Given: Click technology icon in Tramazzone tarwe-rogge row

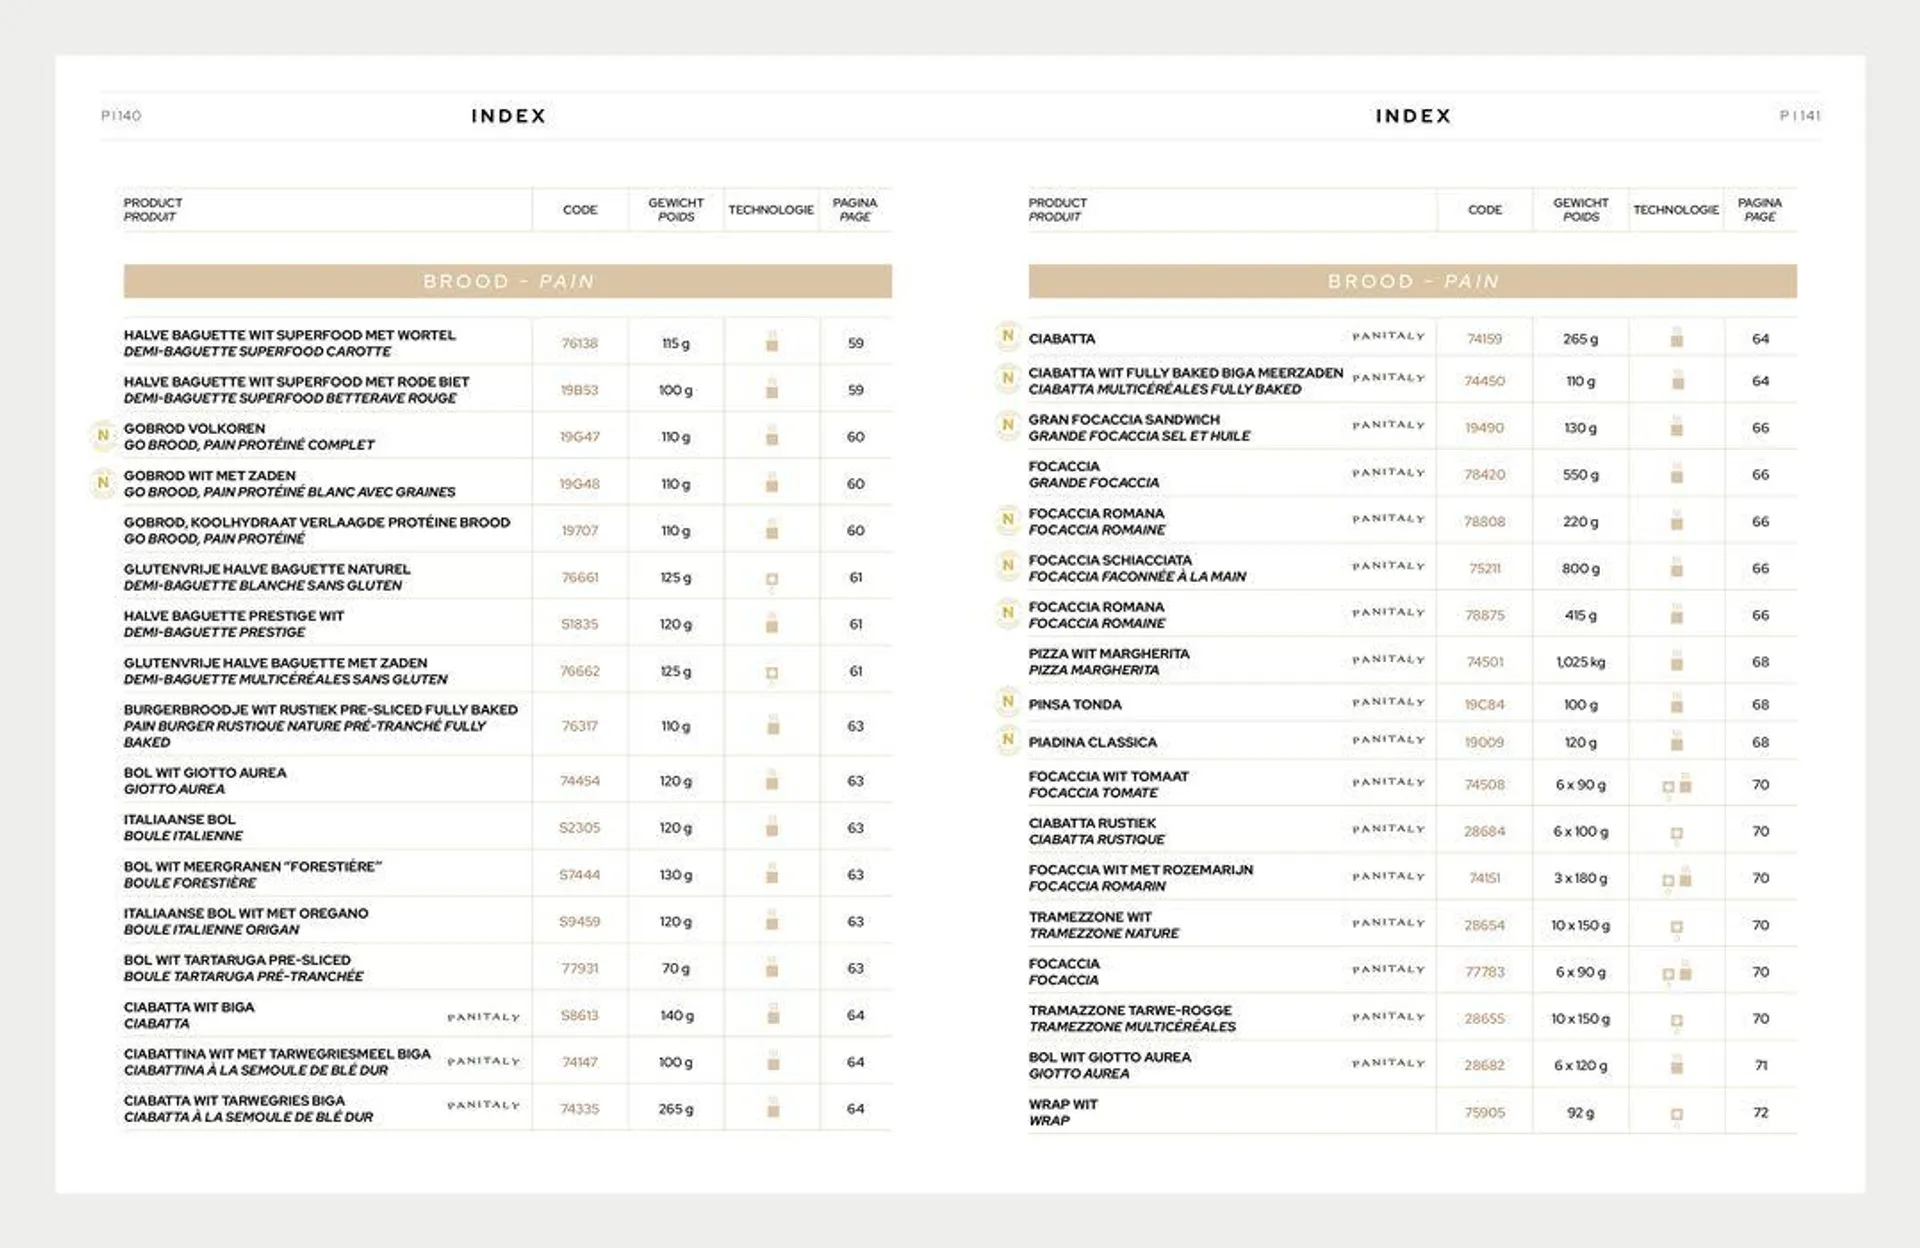Looking at the screenshot, I should [x=1677, y=1022].
